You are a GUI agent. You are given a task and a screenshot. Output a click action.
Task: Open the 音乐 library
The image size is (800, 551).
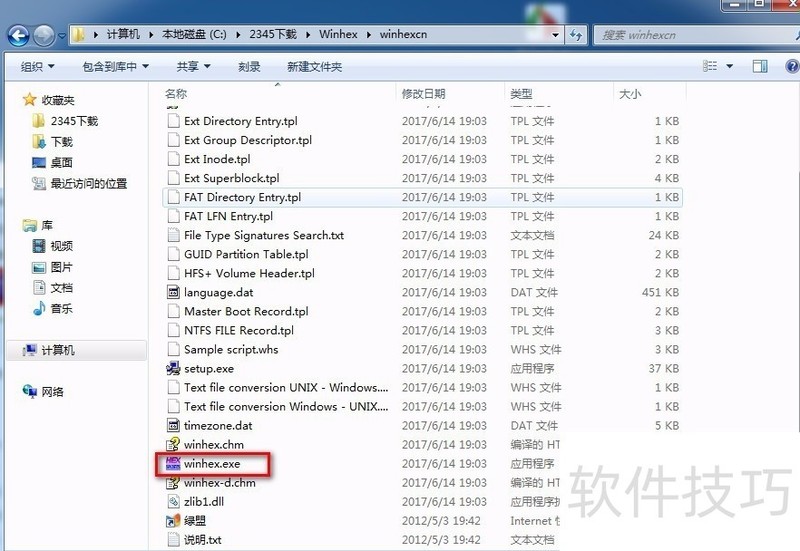pyautogui.click(x=53, y=309)
